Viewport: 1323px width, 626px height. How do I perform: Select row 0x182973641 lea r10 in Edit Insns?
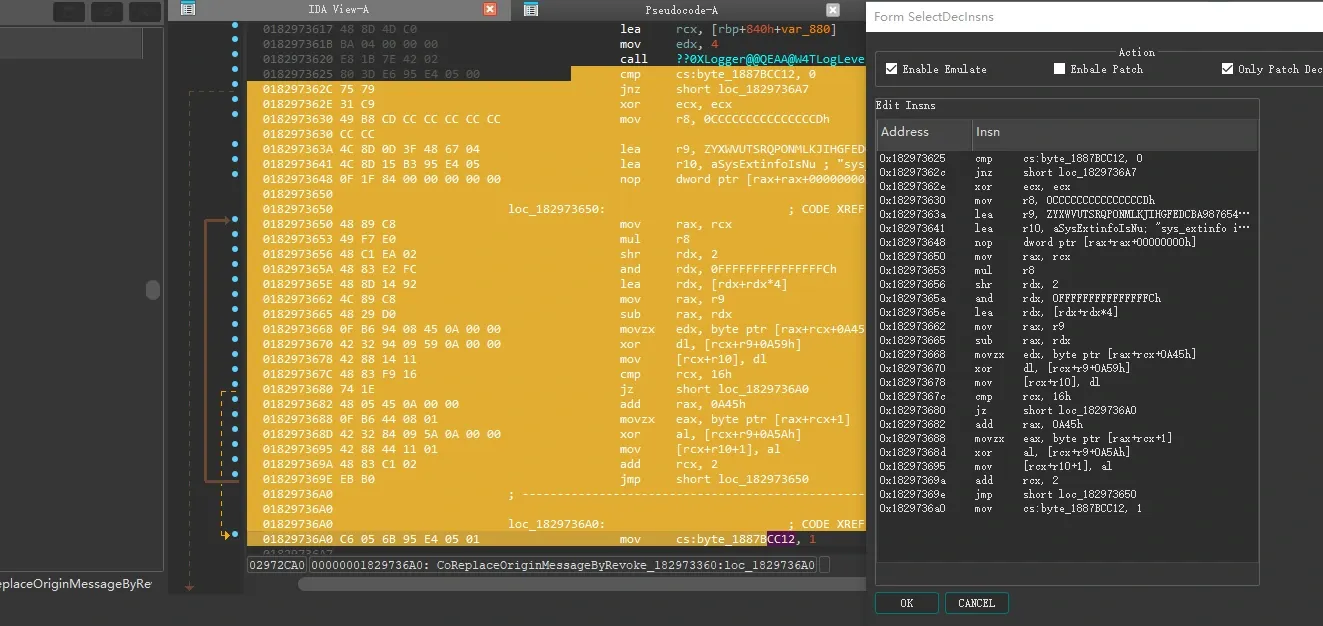tap(1066, 229)
